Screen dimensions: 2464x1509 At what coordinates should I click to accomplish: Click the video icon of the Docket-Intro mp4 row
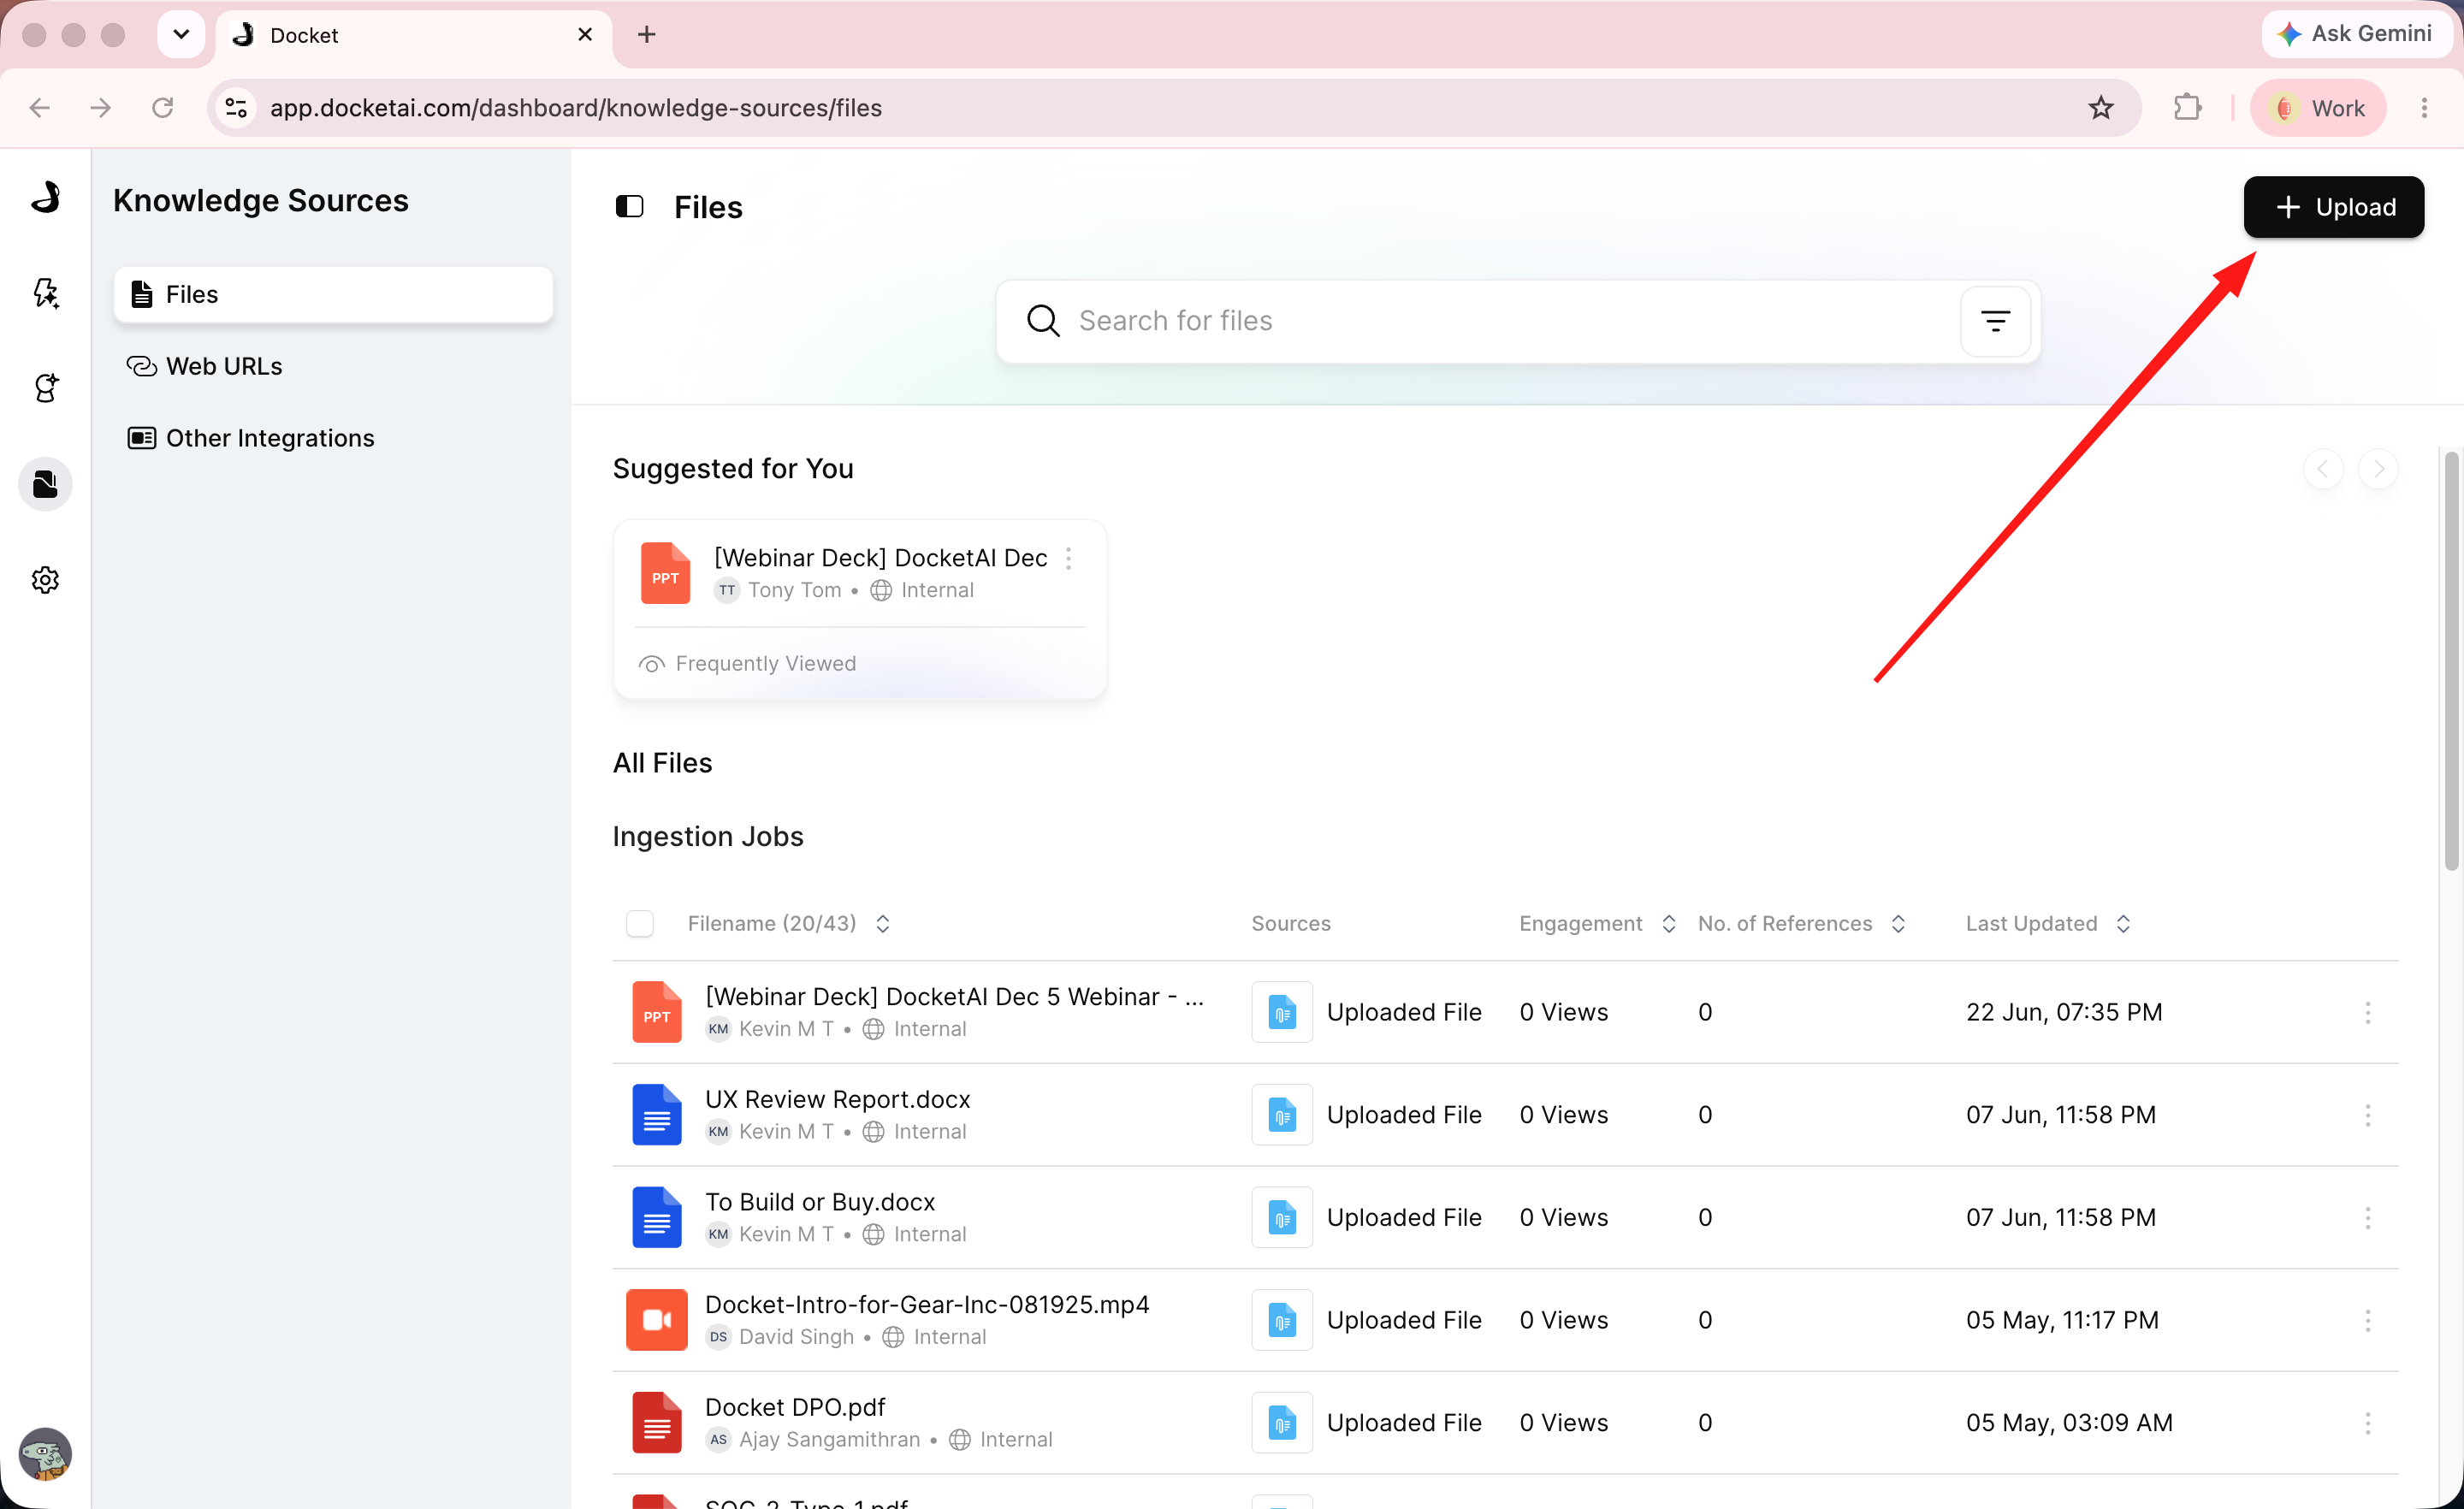click(657, 1320)
